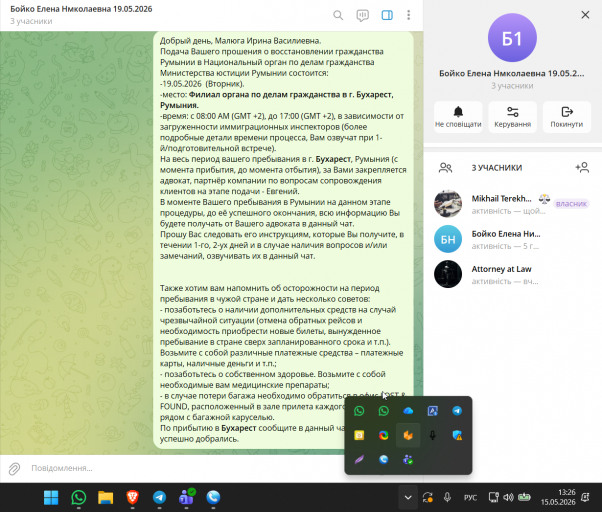
Task: Open Windows Security shield warning icon
Action: [457, 435]
